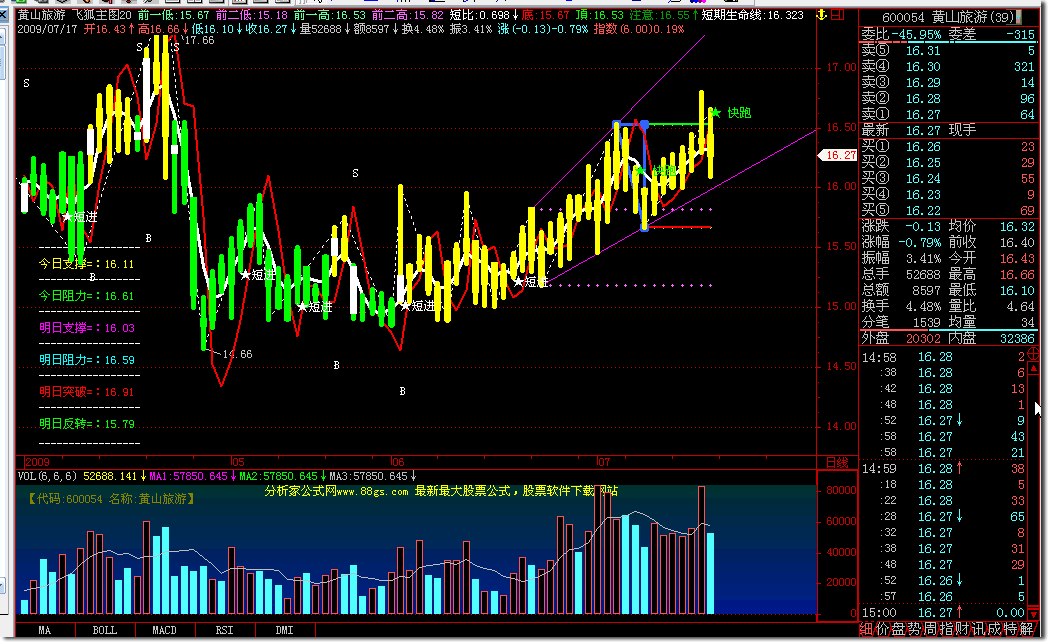Open the 财 tab in bottom-right panel
1051x644 pixels.
click(963, 629)
